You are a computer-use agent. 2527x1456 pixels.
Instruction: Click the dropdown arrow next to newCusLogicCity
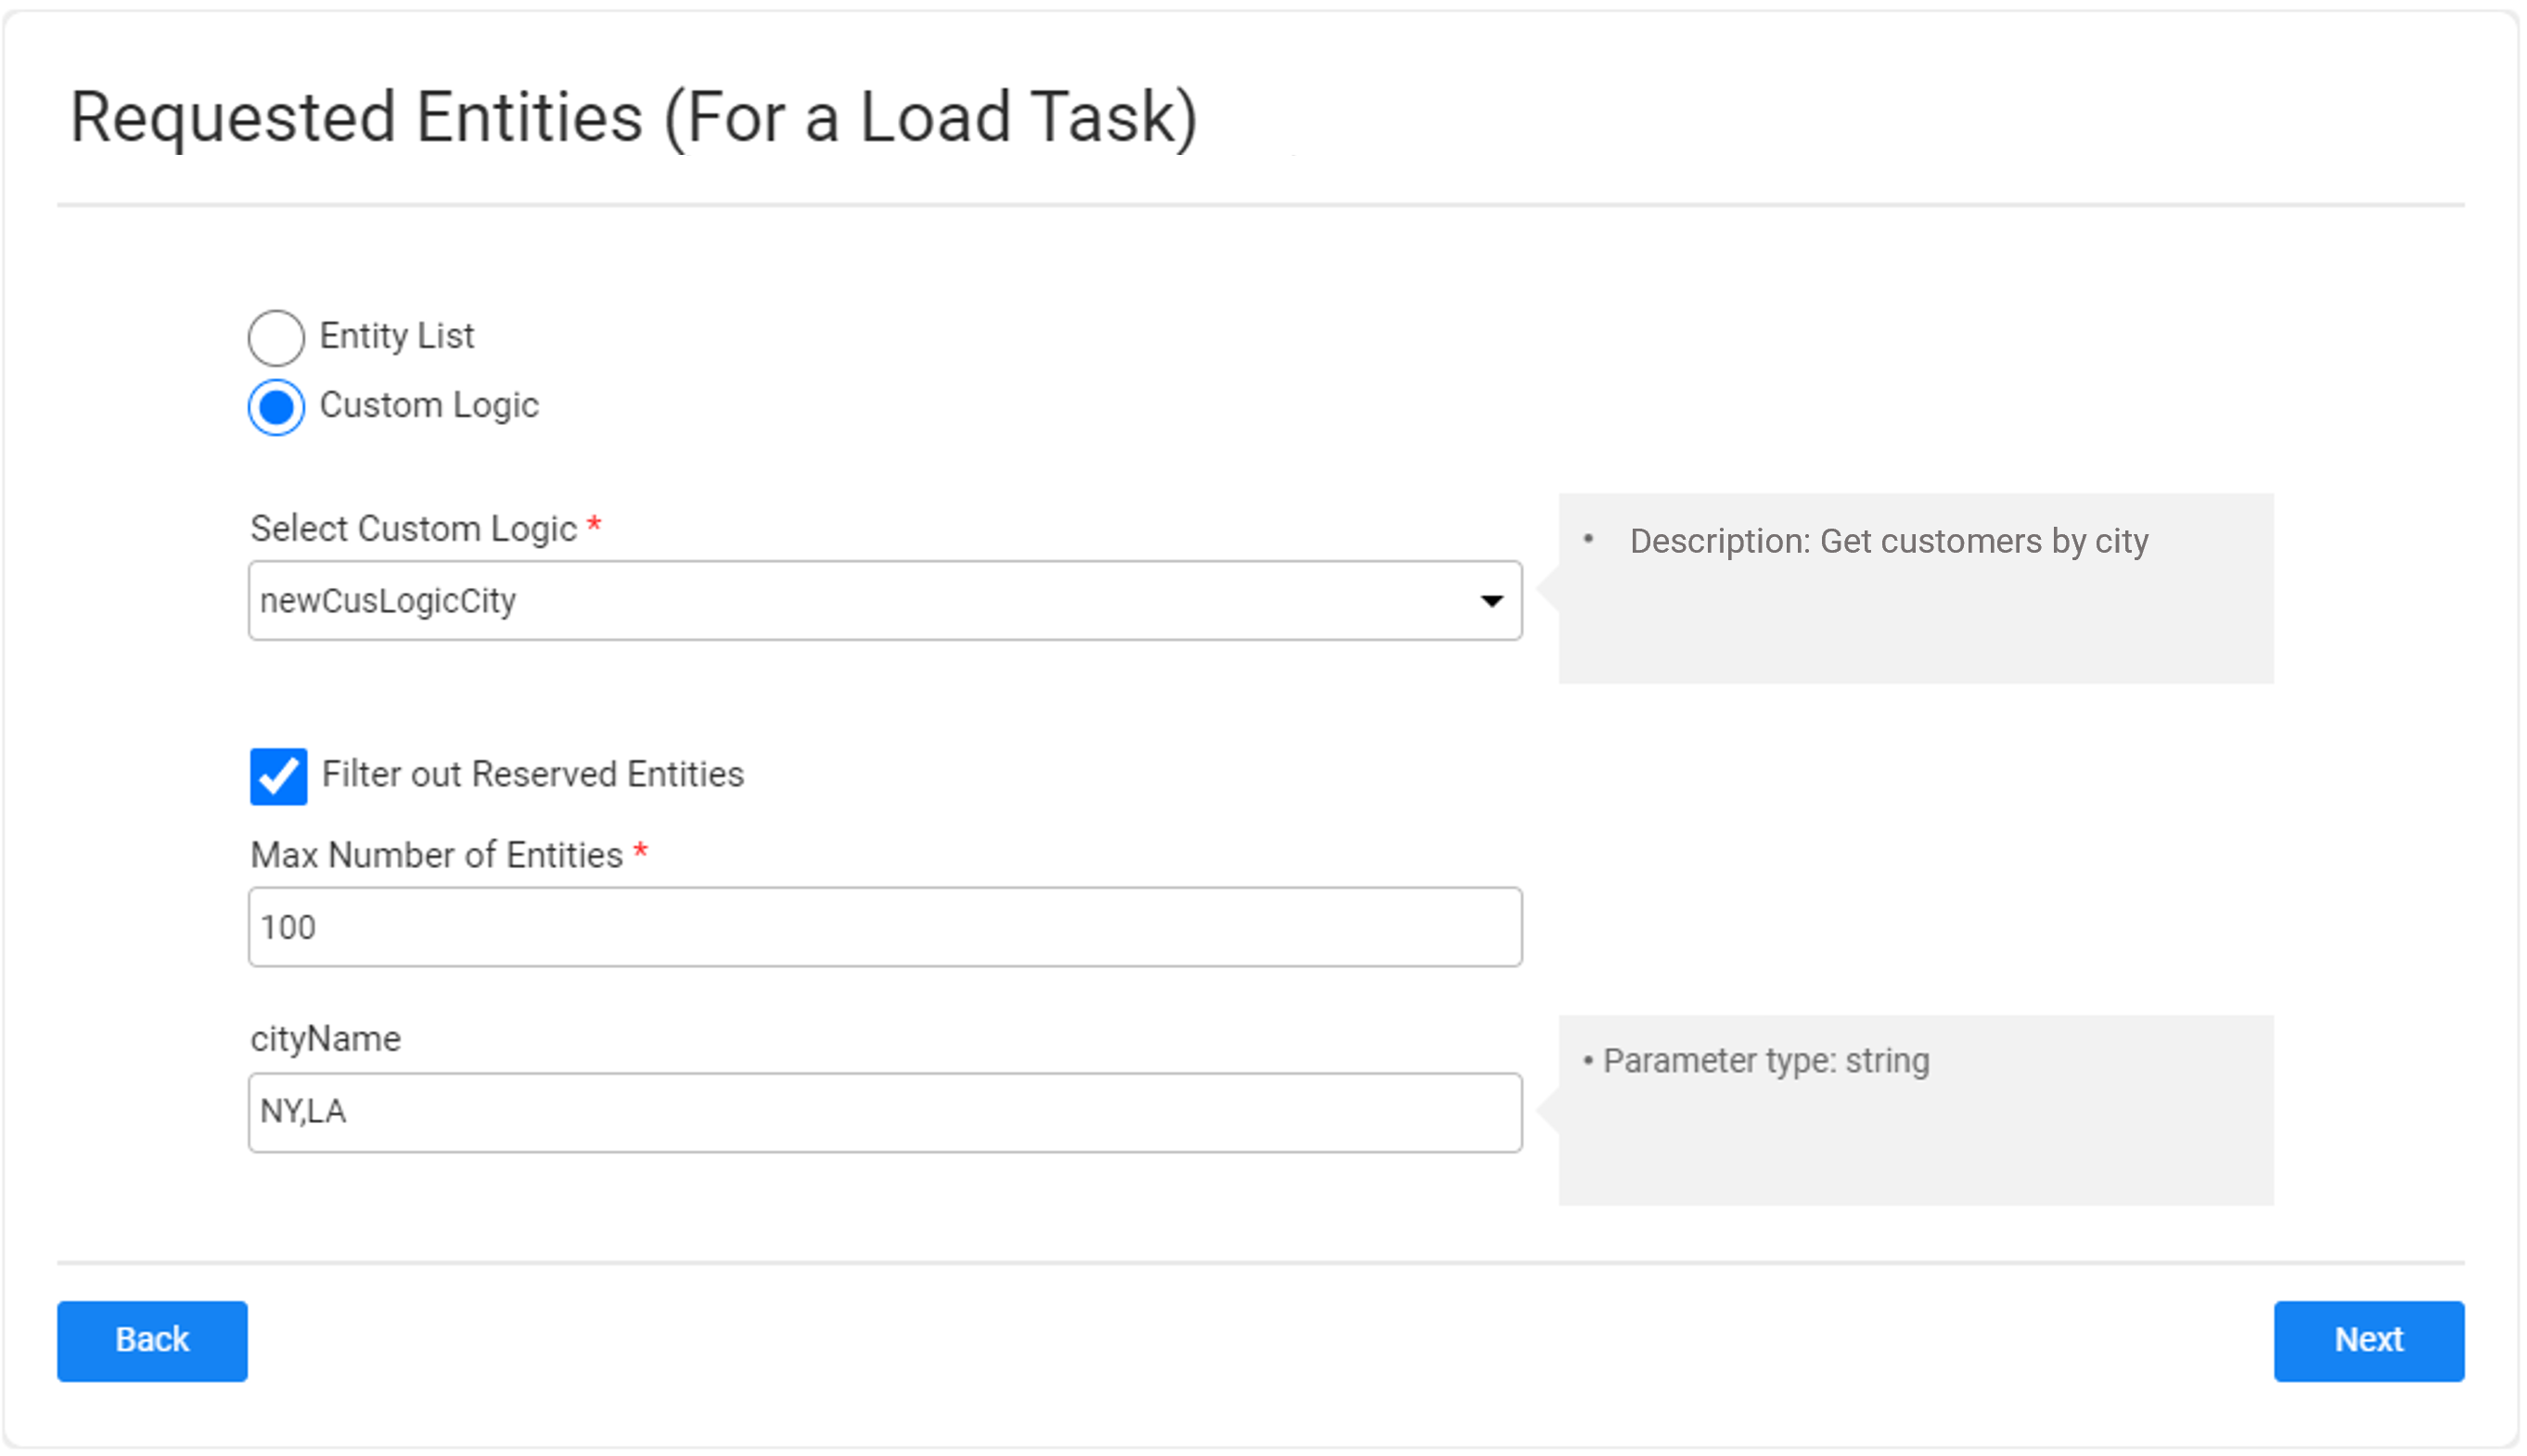click(x=1491, y=601)
